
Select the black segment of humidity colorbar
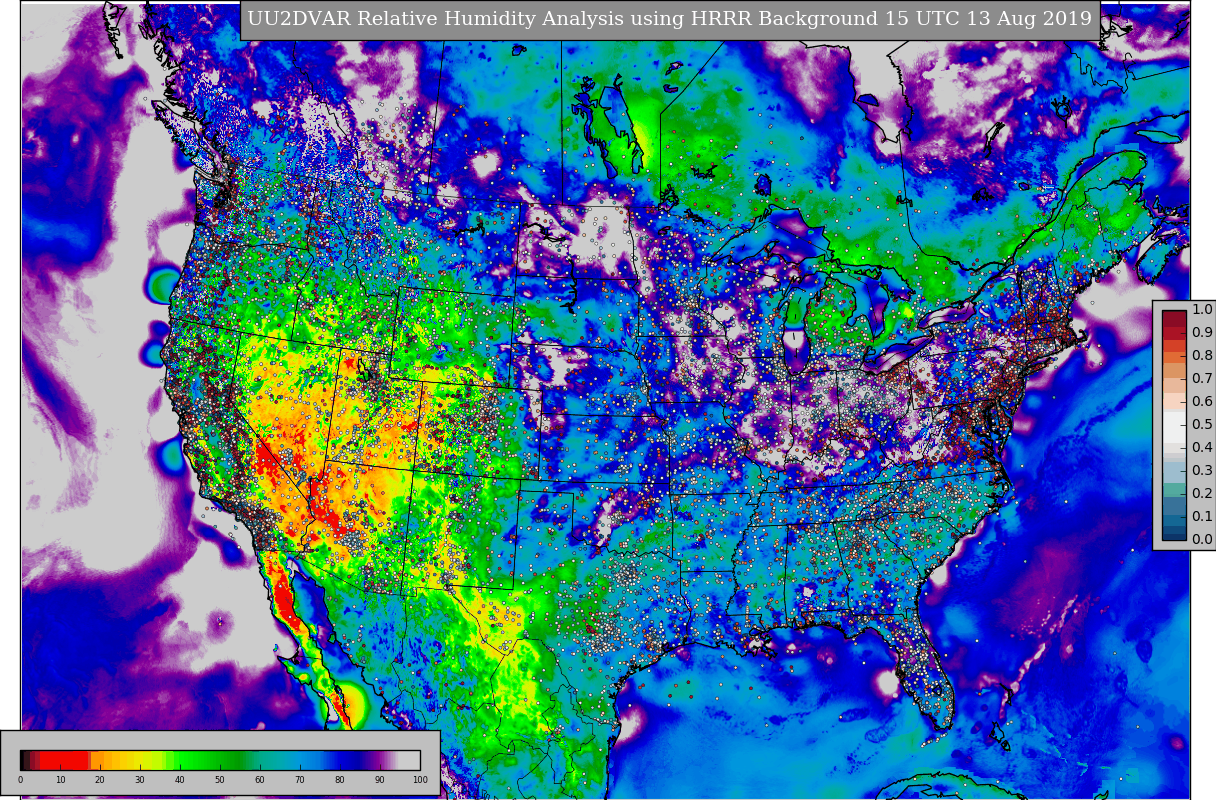(x=24, y=760)
